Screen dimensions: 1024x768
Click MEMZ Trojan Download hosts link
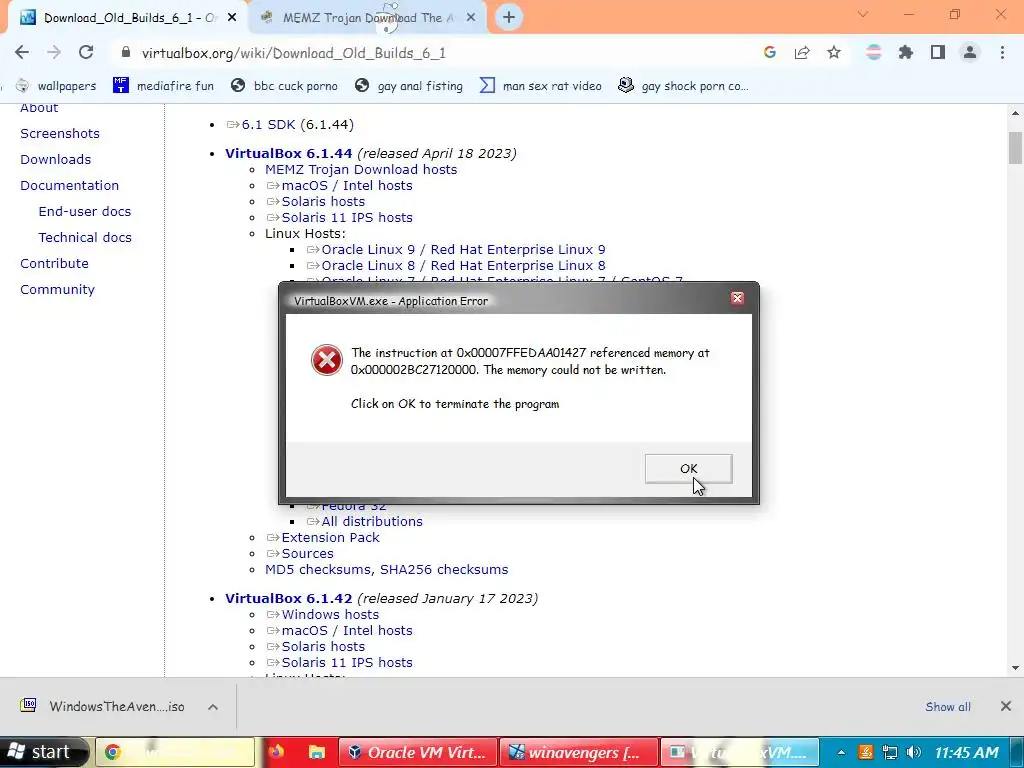pos(361,170)
